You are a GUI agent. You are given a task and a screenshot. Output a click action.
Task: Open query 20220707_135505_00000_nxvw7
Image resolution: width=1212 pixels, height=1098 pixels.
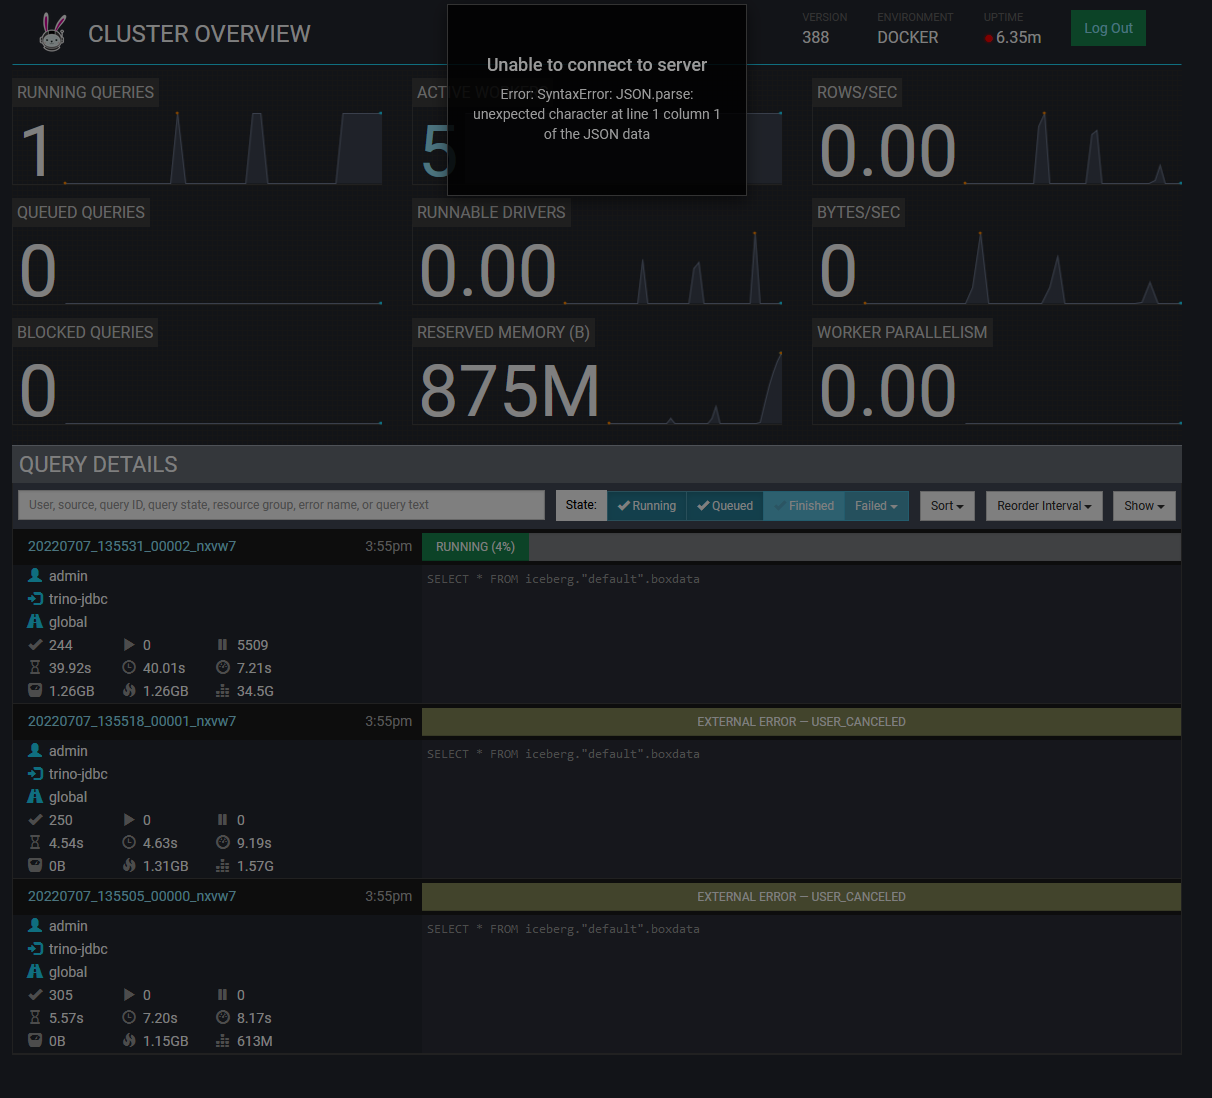pos(132,896)
